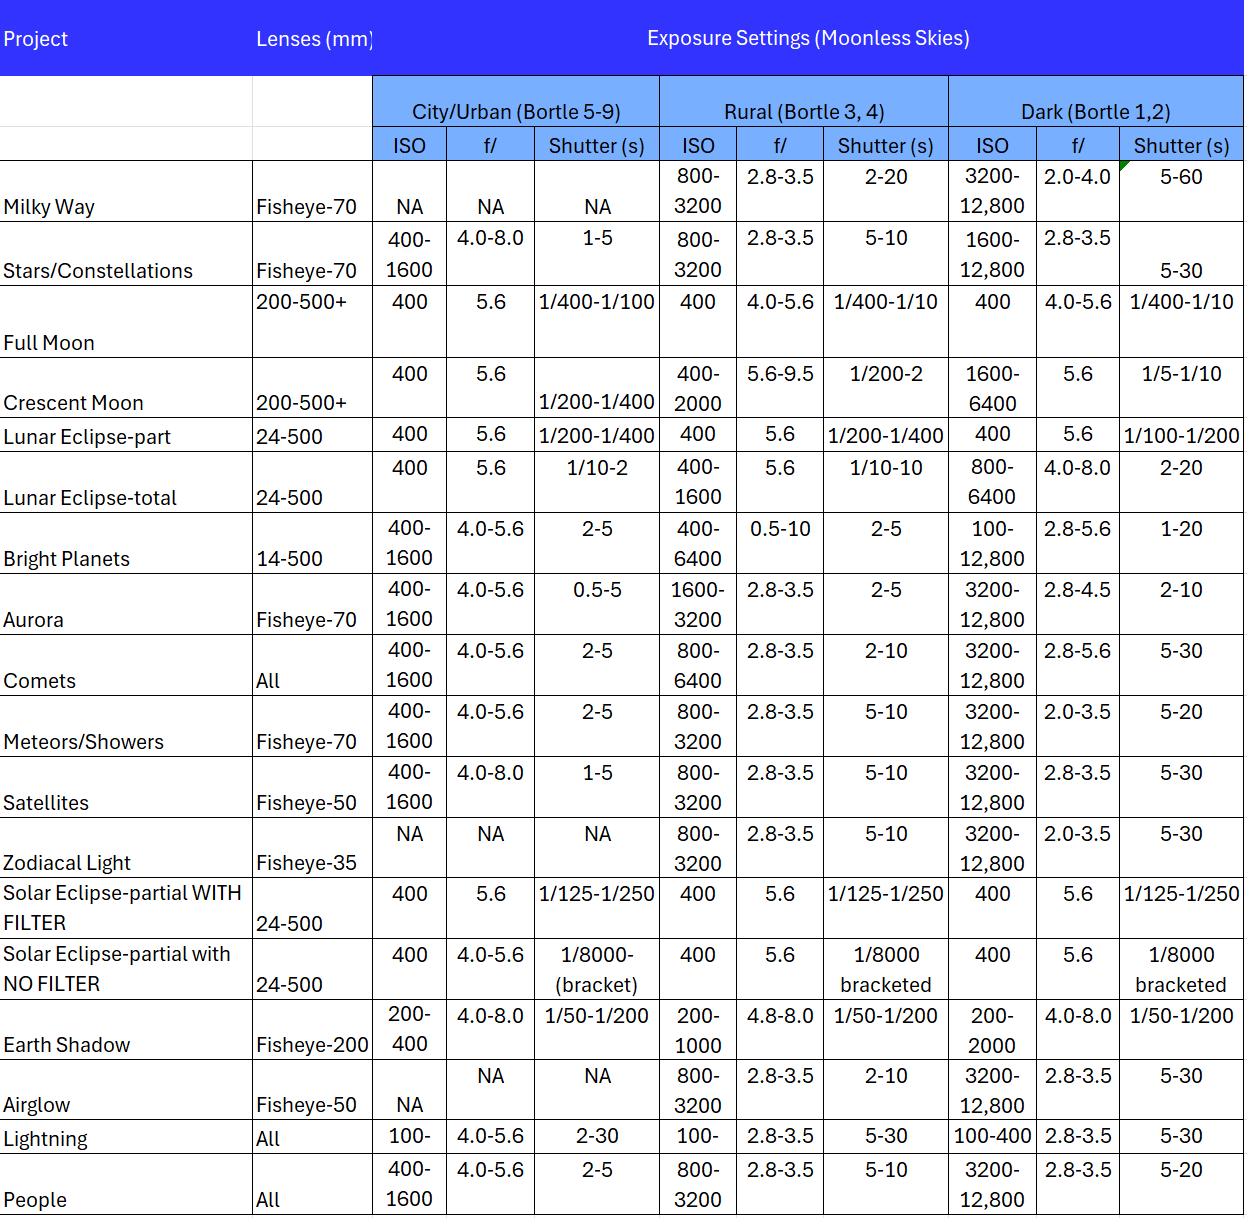Select the "People" project cell
Viewport: 1247px width, 1218px height.
35,1199
